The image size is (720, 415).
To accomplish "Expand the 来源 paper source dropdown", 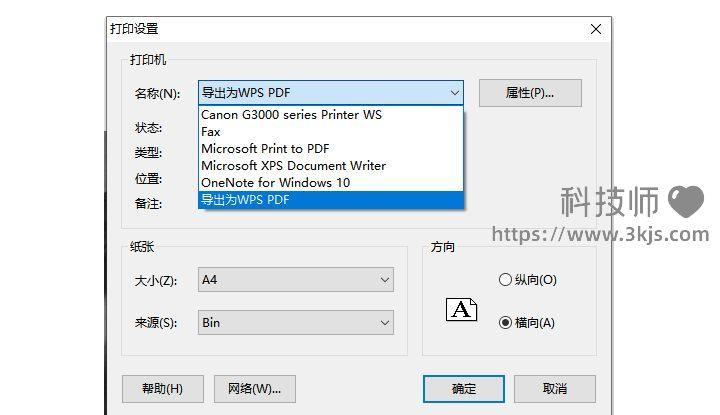I will [295, 323].
